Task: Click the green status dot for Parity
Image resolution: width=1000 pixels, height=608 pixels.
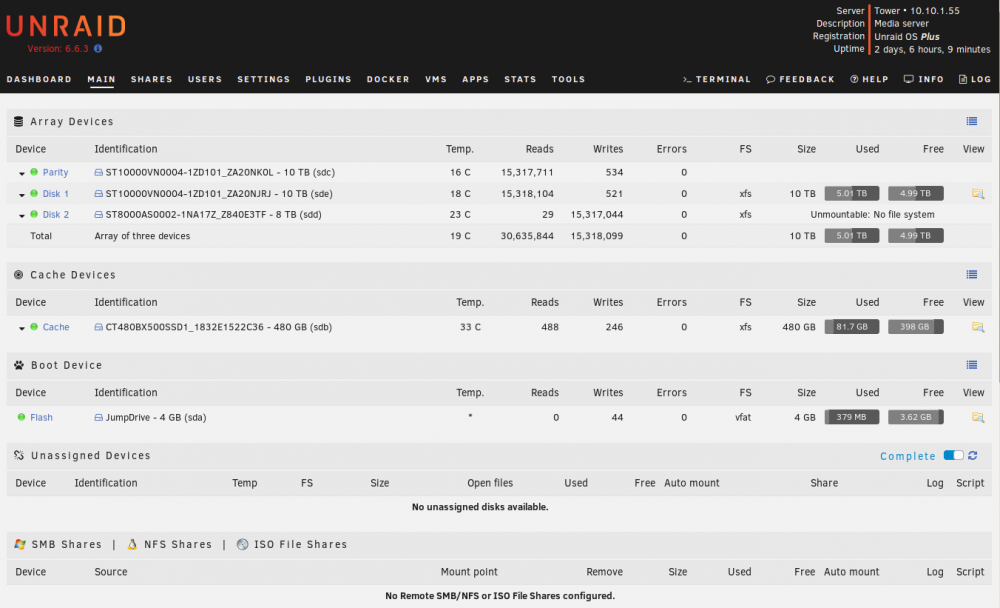Action: [34, 172]
